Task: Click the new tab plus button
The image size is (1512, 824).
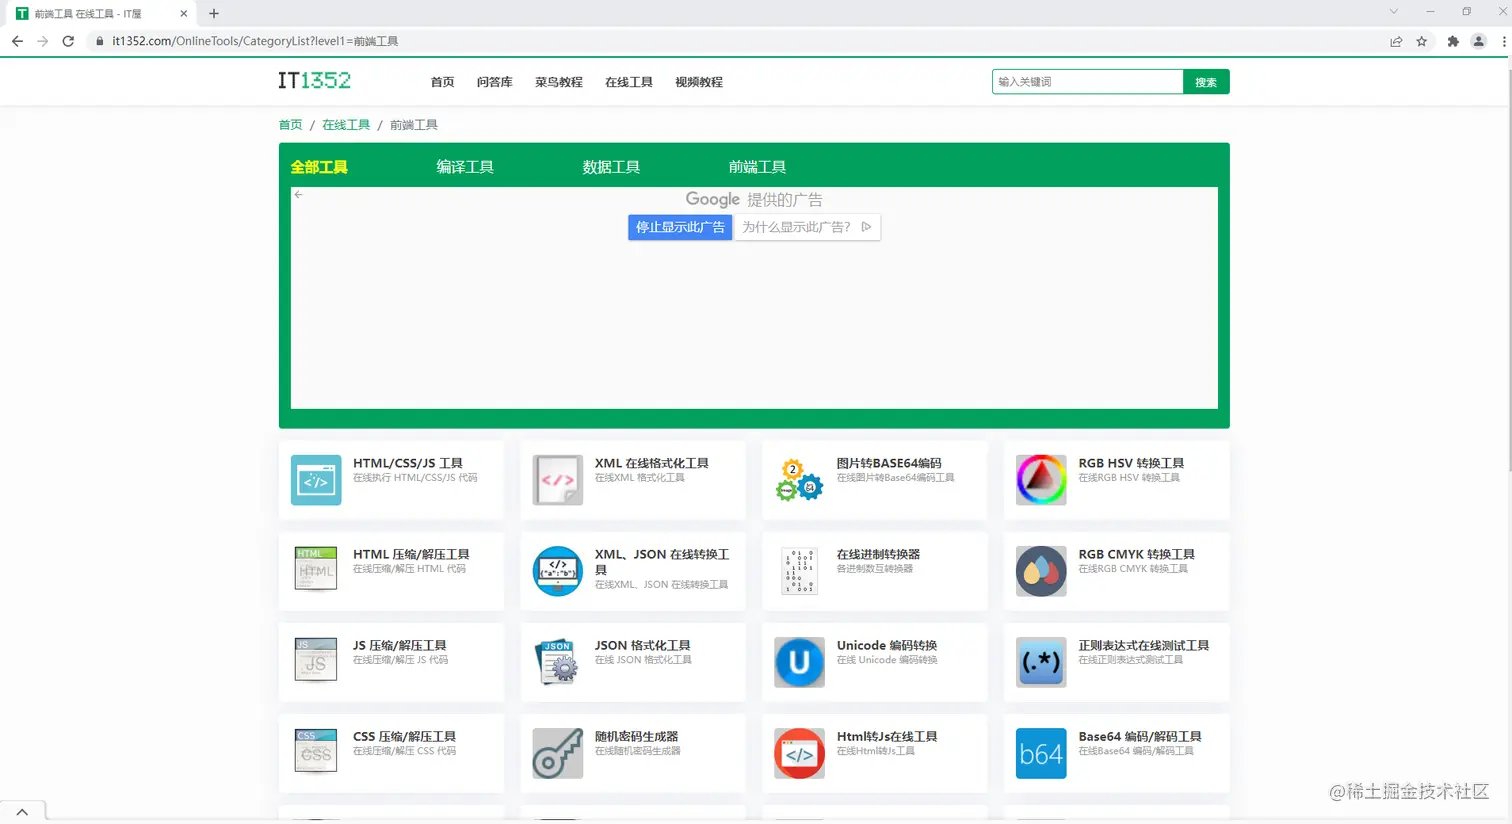Action: tap(214, 13)
